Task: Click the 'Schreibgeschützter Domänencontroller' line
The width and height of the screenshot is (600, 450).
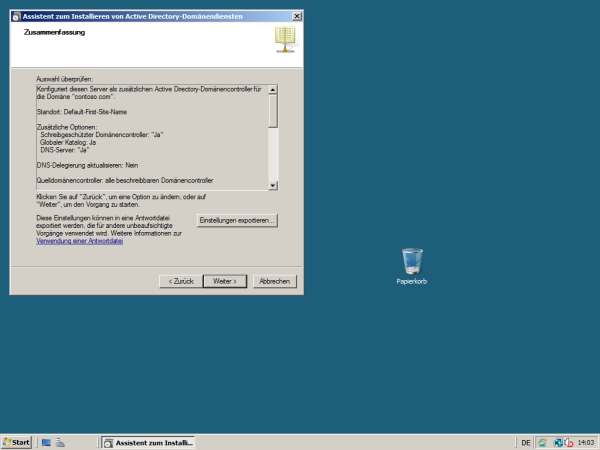Action: pos(102,135)
